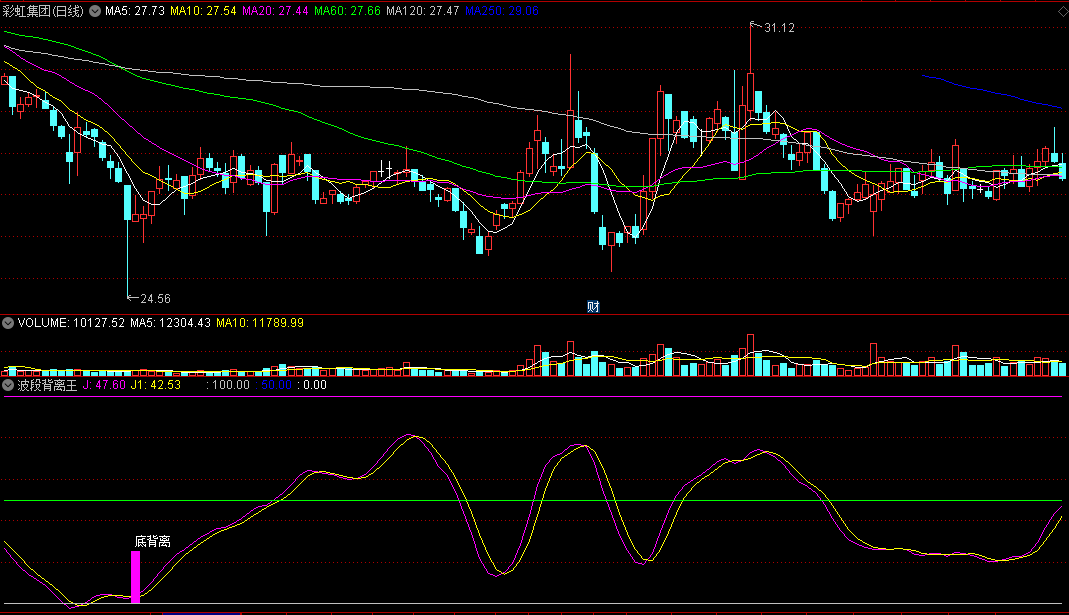
Task: Select the J1: 42.53 indicator value
Action: (x=156, y=385)
